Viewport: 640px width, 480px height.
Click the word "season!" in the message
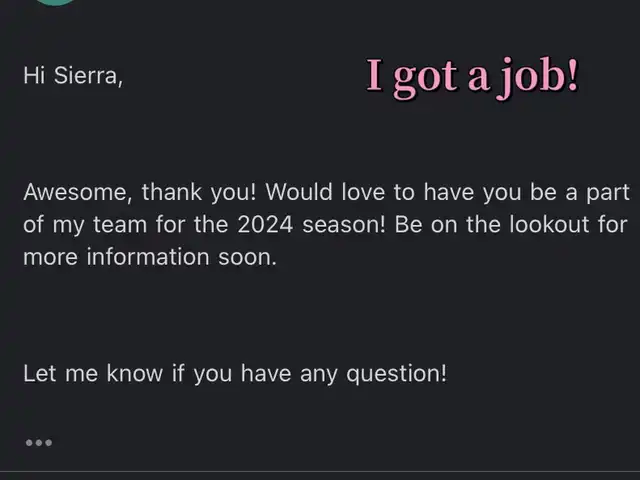[x=344, y=225]
